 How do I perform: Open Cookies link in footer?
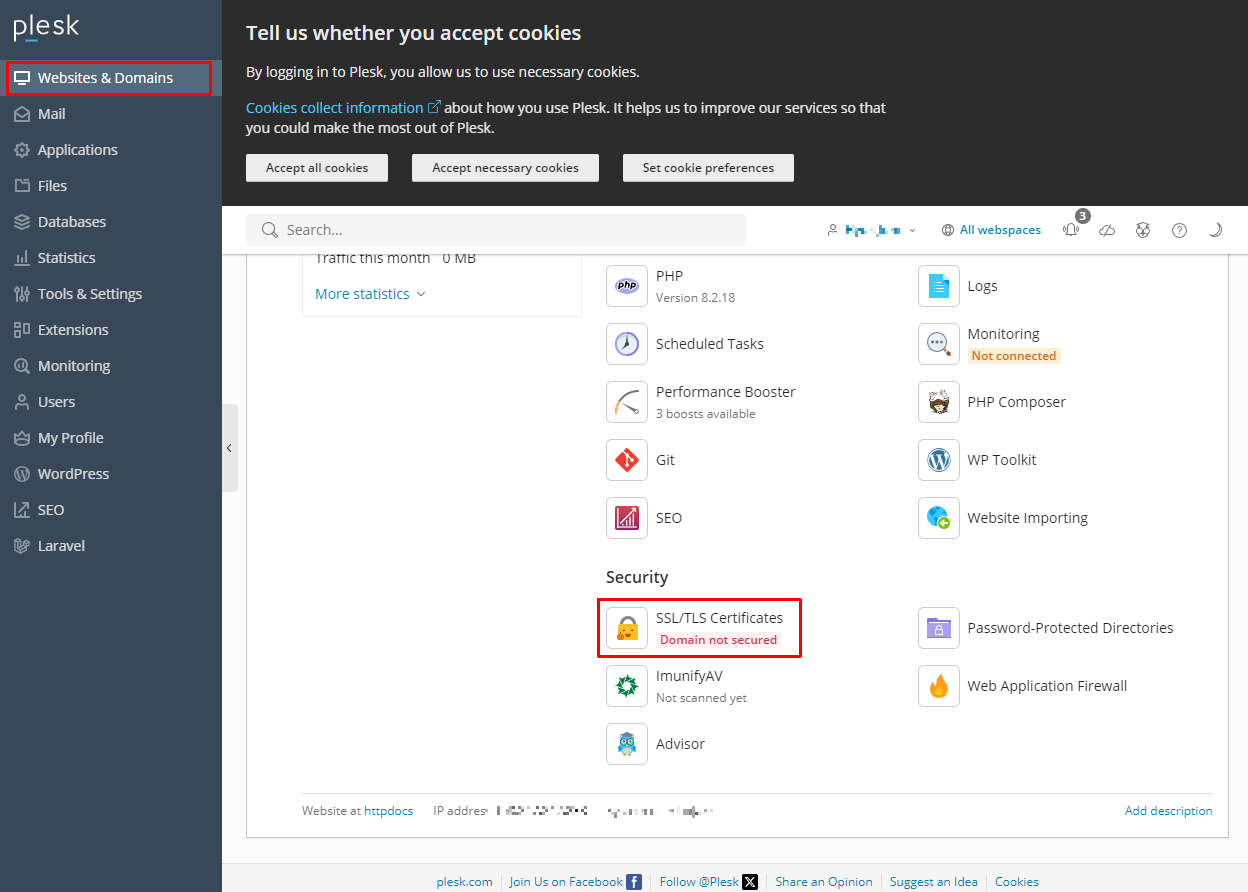pos(1017,882)
